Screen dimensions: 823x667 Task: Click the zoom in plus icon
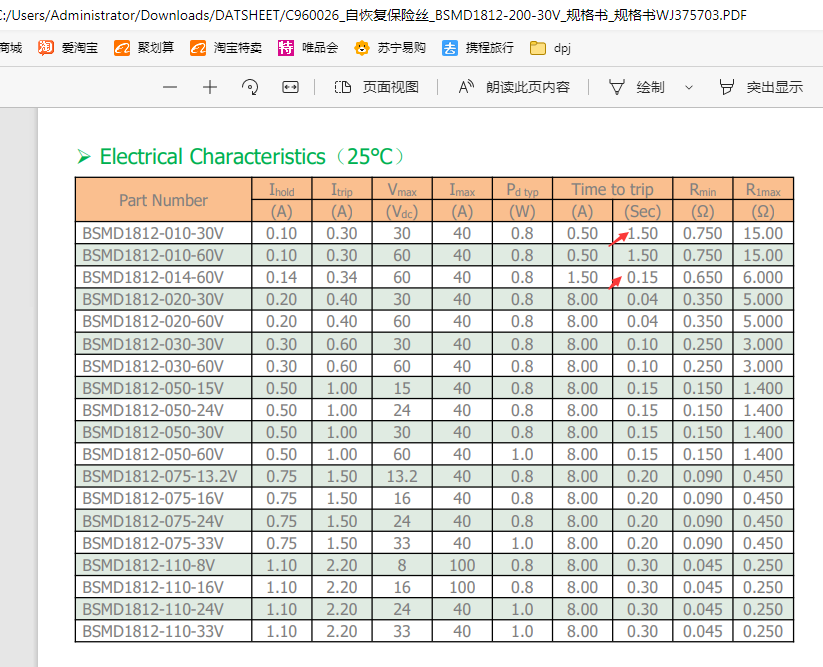tap(210, 87)
